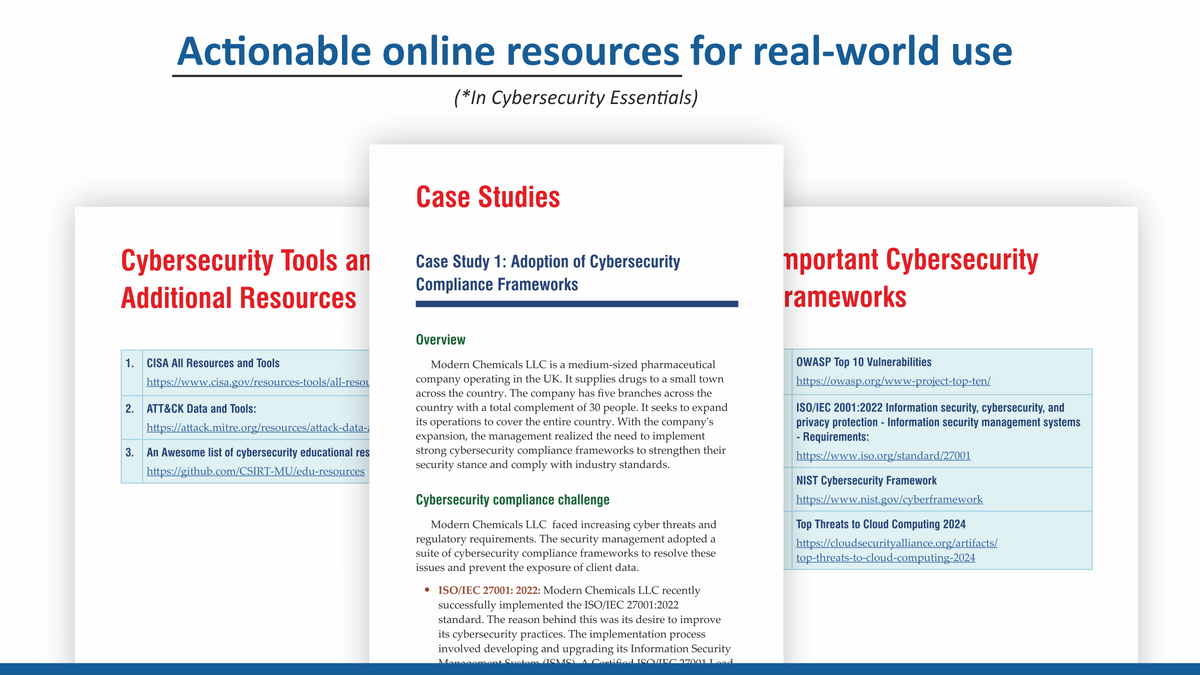The height and width of the screenshot is (675, 1200).
Task: Click the '(*In Cybersecurity Essentials)' subtitle
Action: [575, 97]
